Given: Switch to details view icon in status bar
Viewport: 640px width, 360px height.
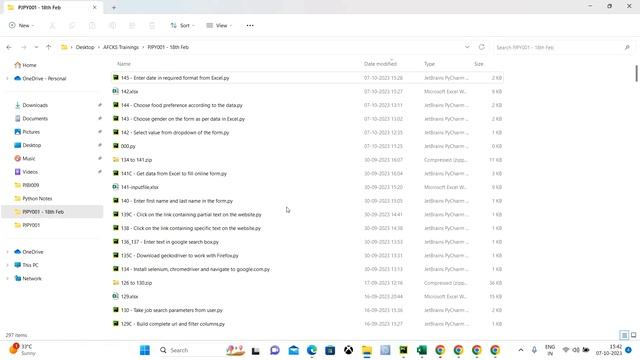Looking at the screenshot, I should 624,335.
